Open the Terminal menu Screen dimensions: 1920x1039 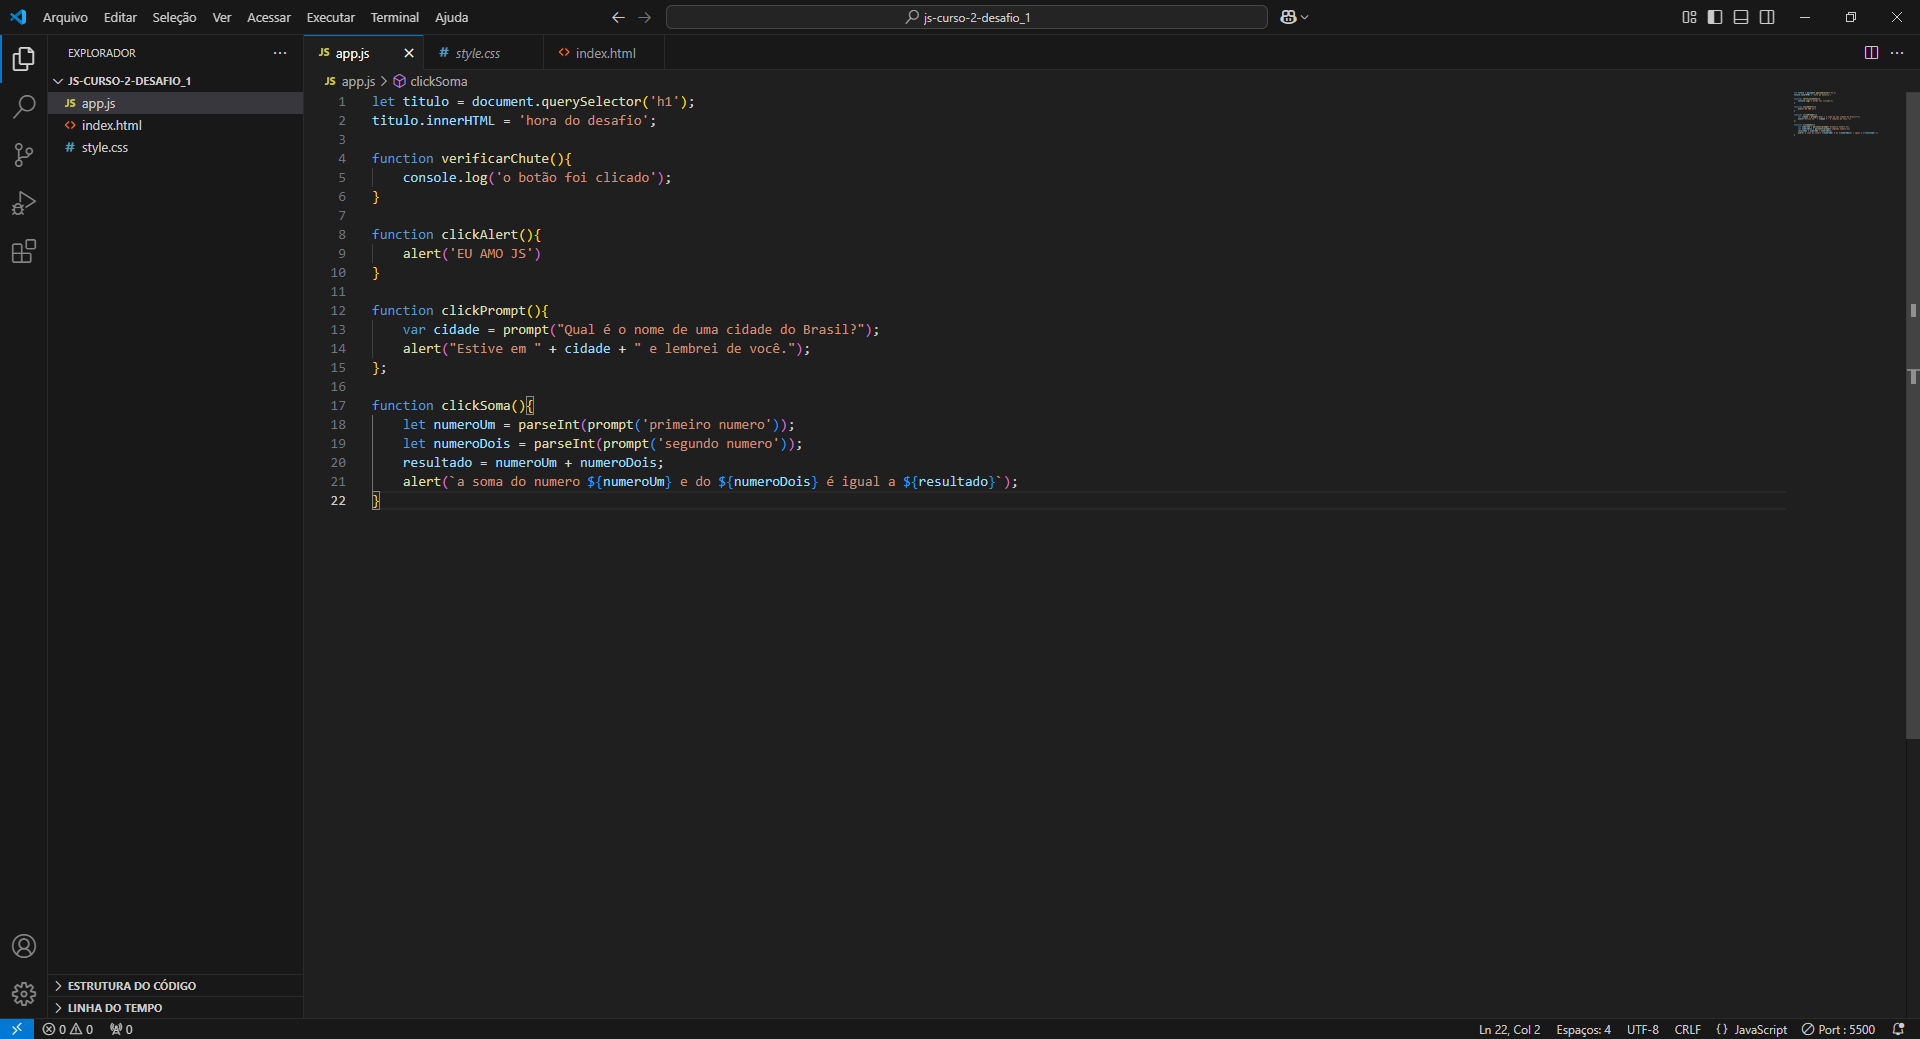click(395, 17)
